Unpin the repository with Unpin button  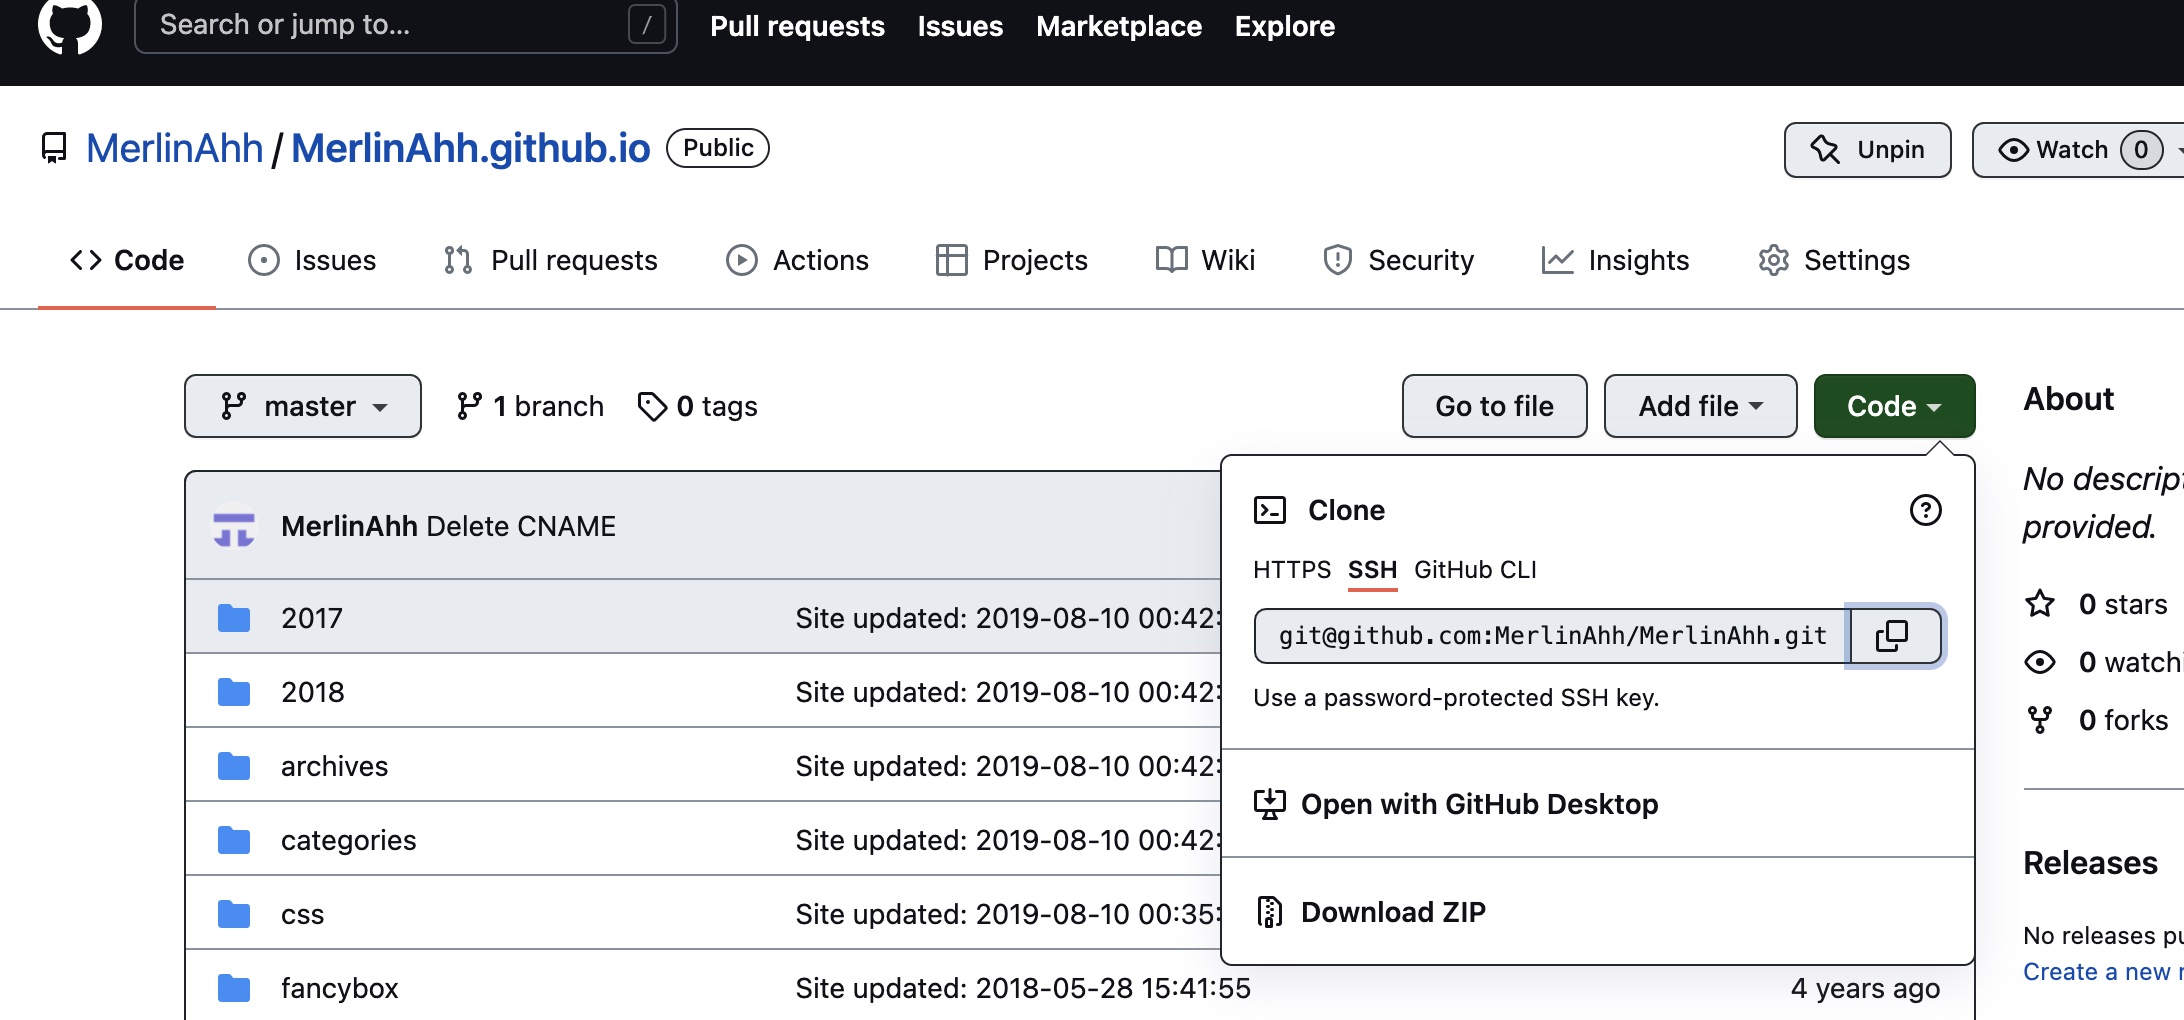point(1867,150)
